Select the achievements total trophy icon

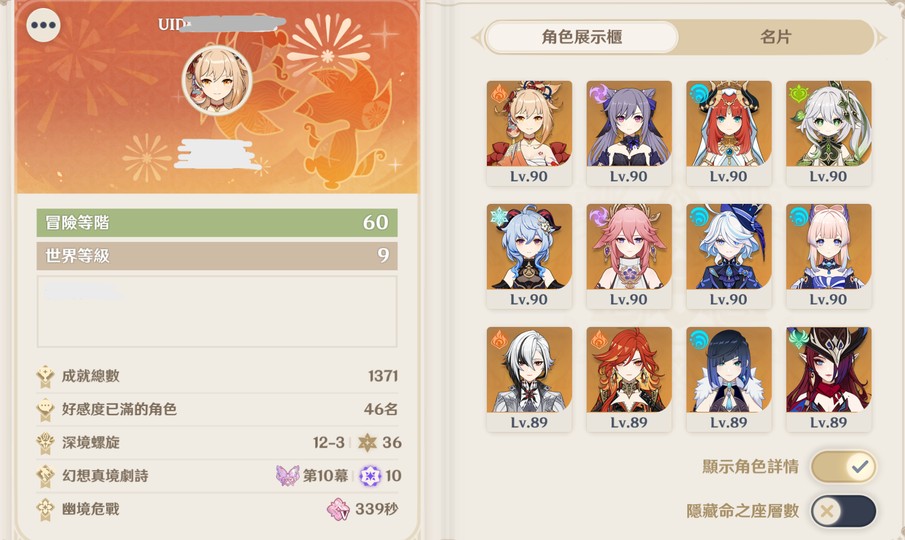click(45, 376)
